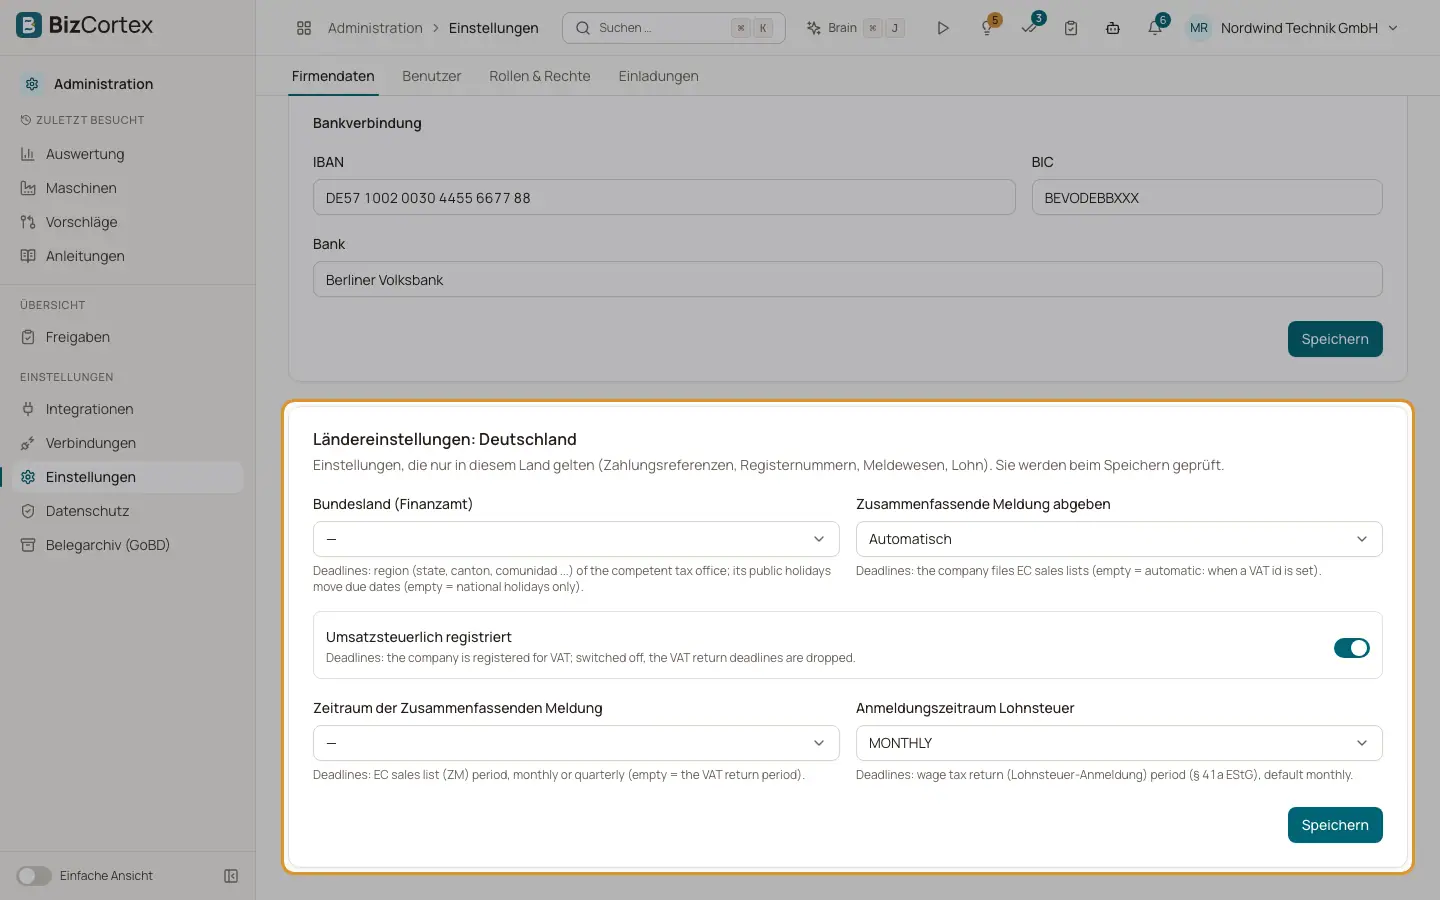This screenshot has height=900, width=1440.
Task: Open Belegarchiv (GoBD) in the sidebar
Action: [127, 545]
